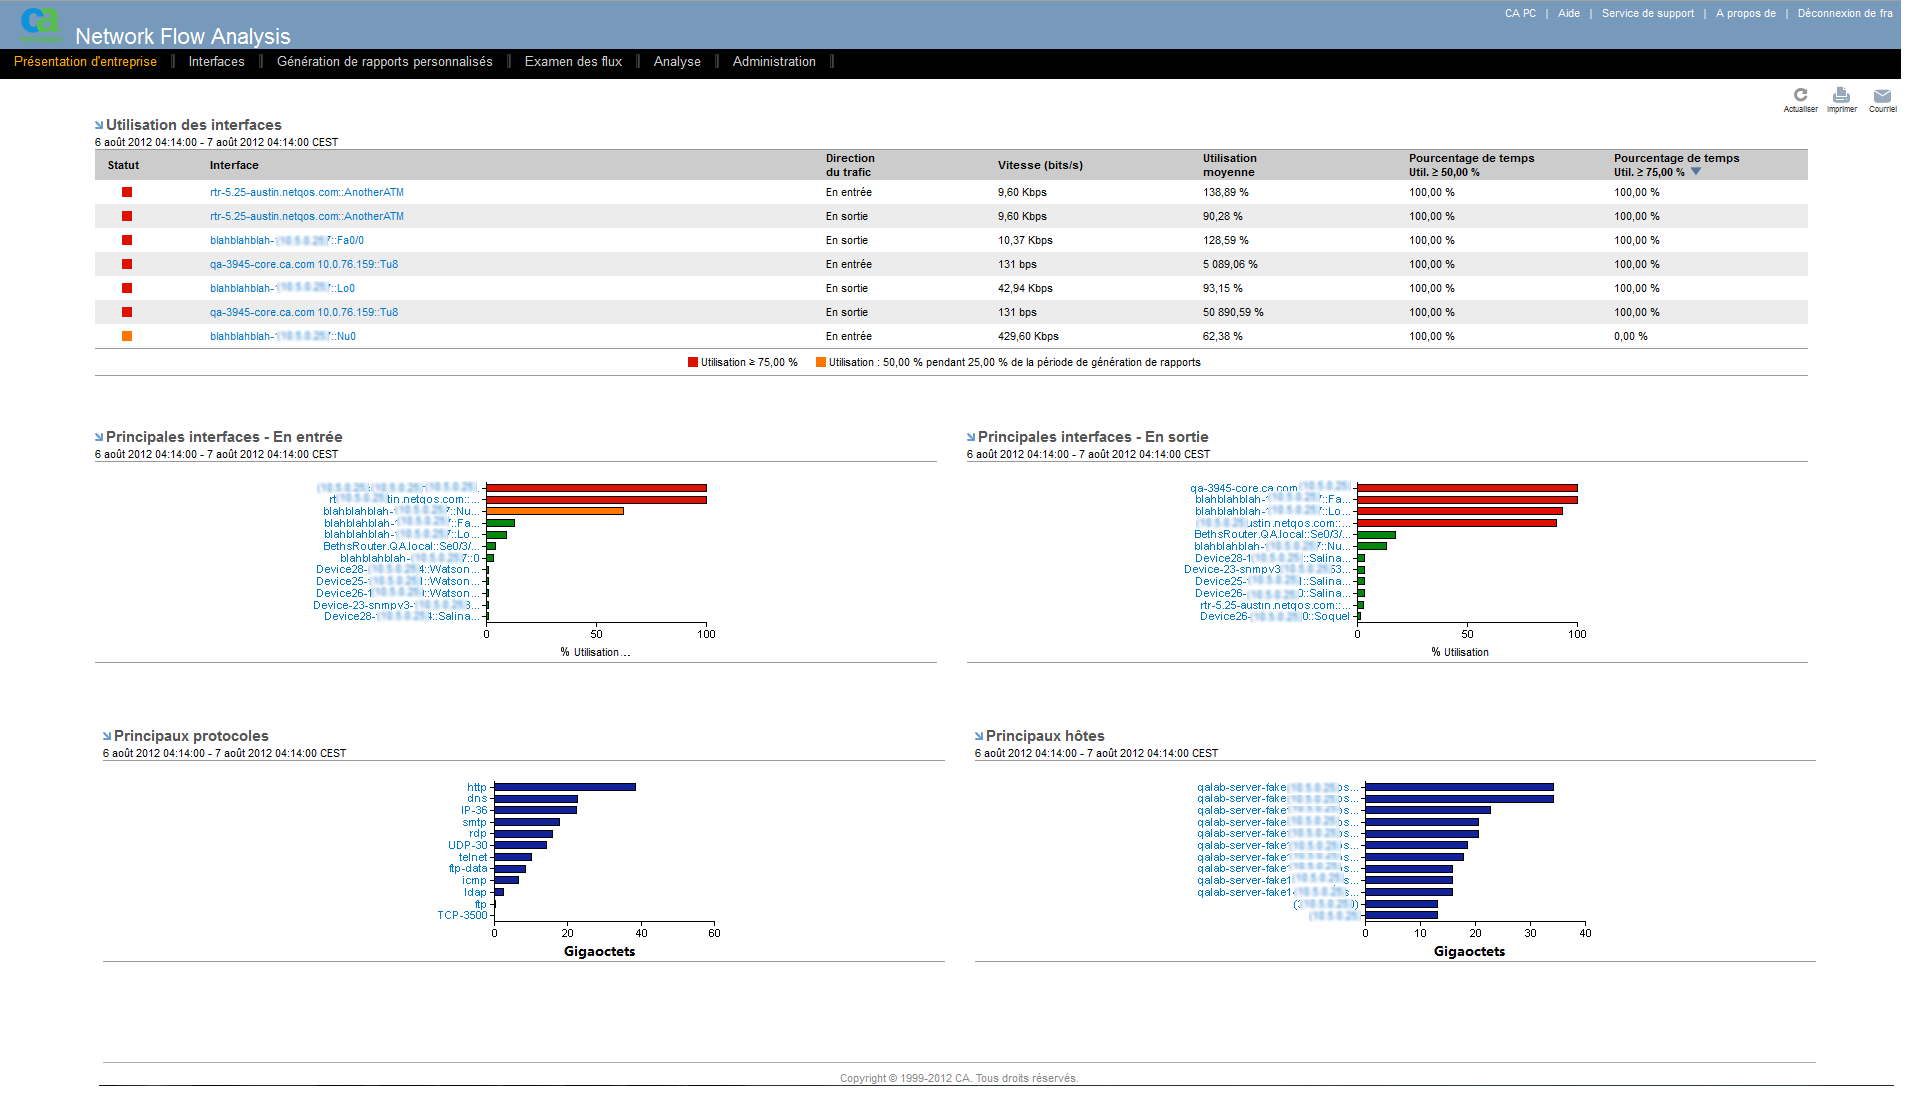Image resolution: width=1906 pixels, height=1106 pixels.
Task: Click the CA logo in header
Action: (40, 24)
